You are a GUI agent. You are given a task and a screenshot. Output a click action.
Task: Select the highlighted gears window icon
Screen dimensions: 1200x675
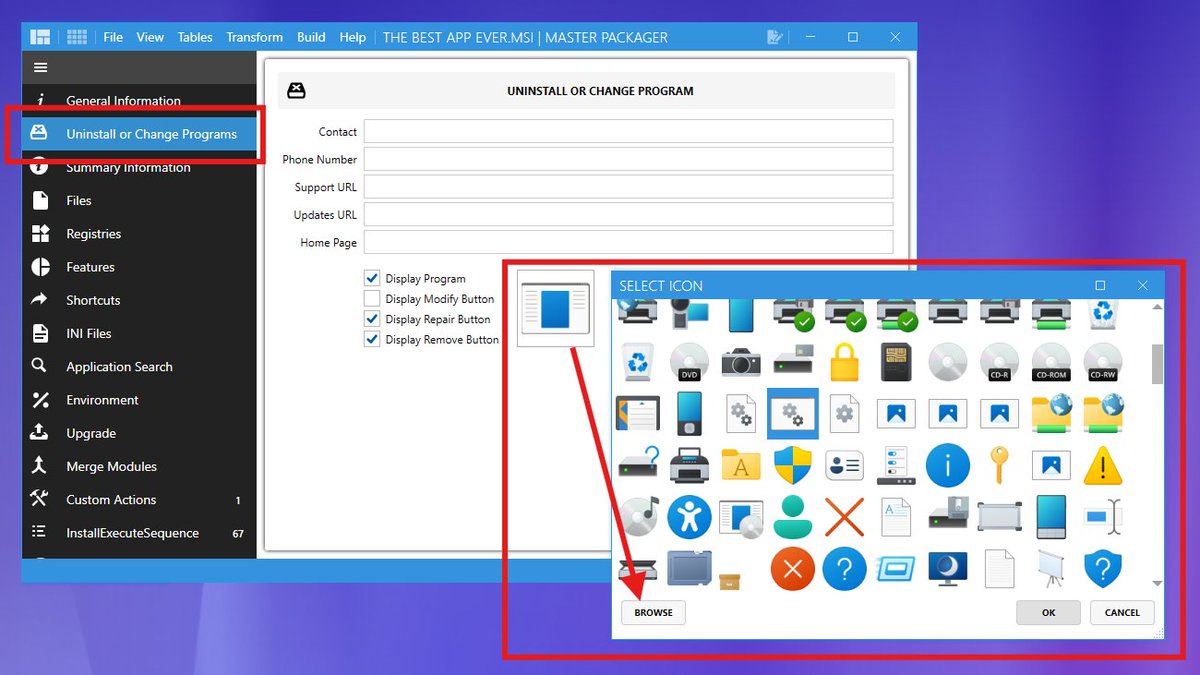coord(793,413)
